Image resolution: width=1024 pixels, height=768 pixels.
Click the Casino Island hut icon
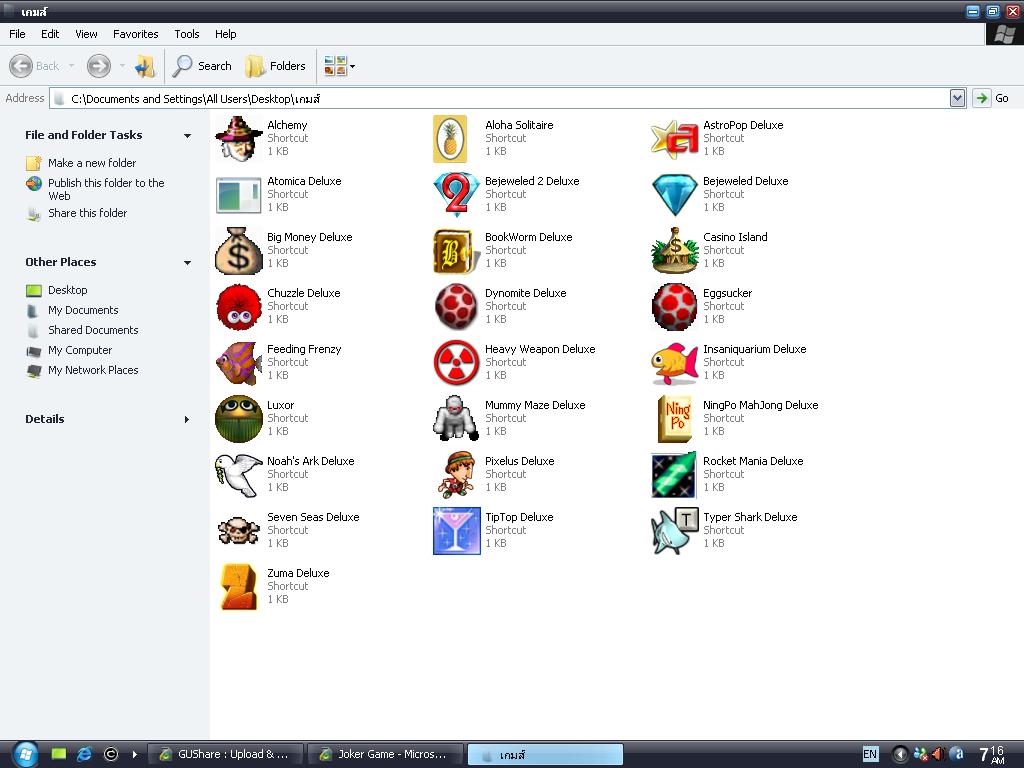click(x=675, y=251)
